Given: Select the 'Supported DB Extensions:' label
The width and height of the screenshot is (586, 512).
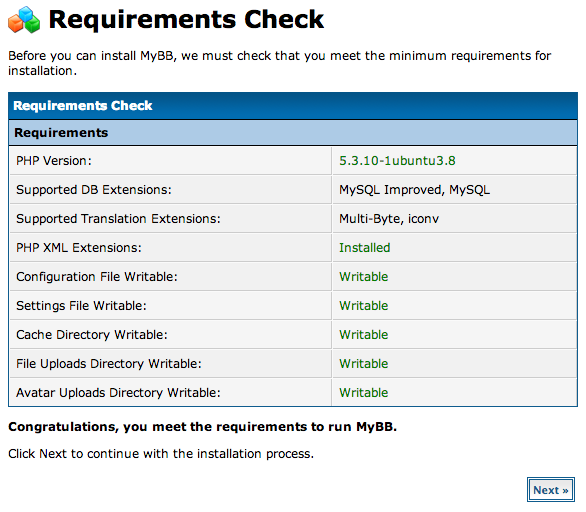Looking at the screenshot, I should point(94,190).
